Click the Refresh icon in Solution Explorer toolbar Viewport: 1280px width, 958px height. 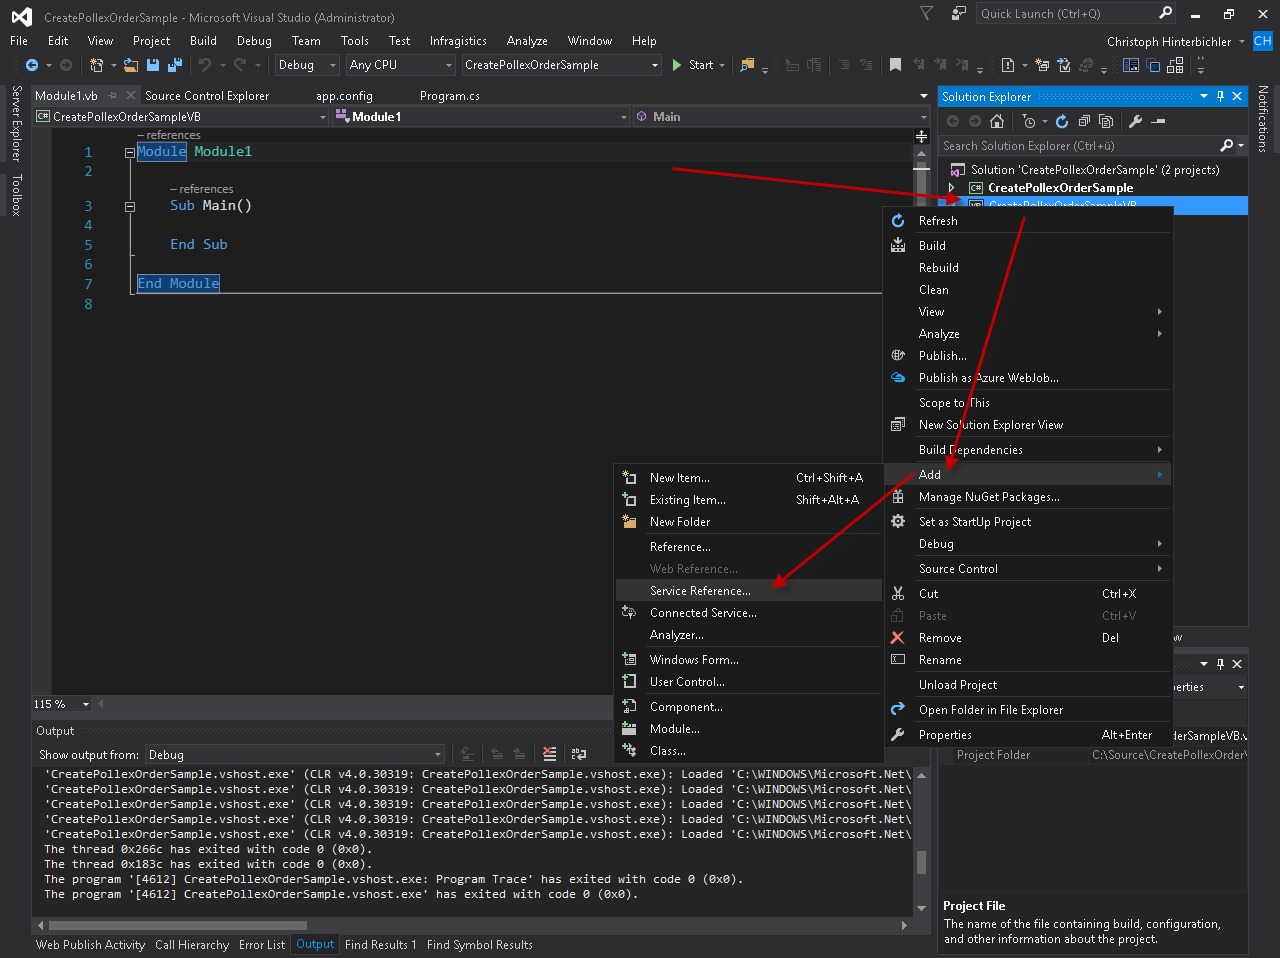1062,121
